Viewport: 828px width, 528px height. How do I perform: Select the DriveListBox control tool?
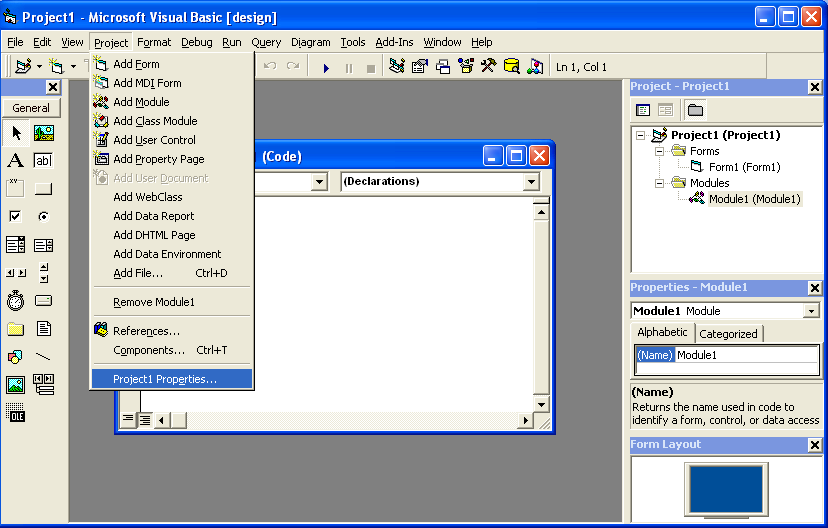[43, 300]
